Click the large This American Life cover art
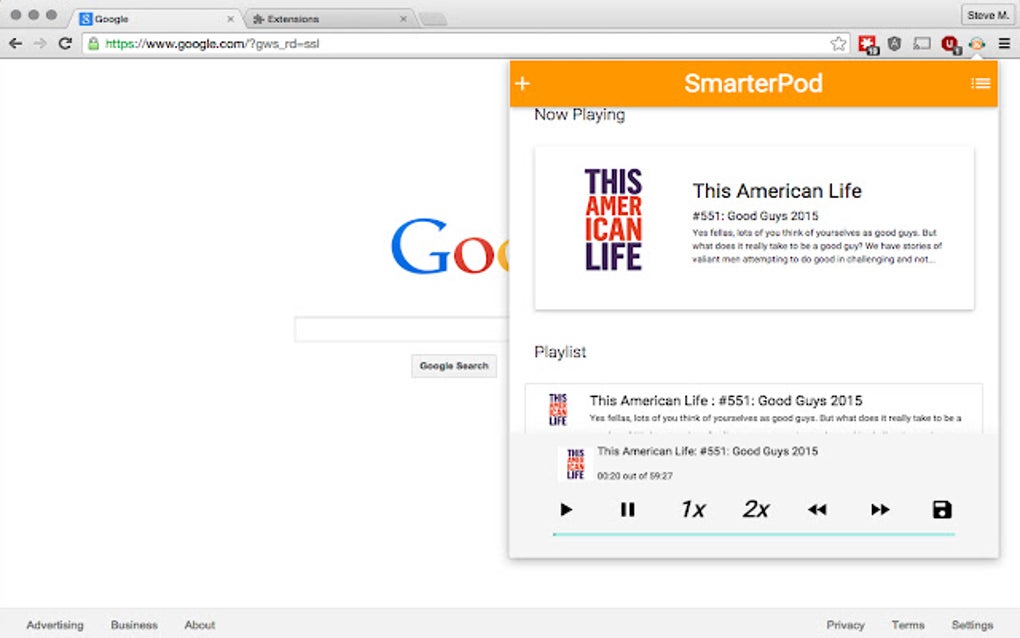 coord(613,219)
